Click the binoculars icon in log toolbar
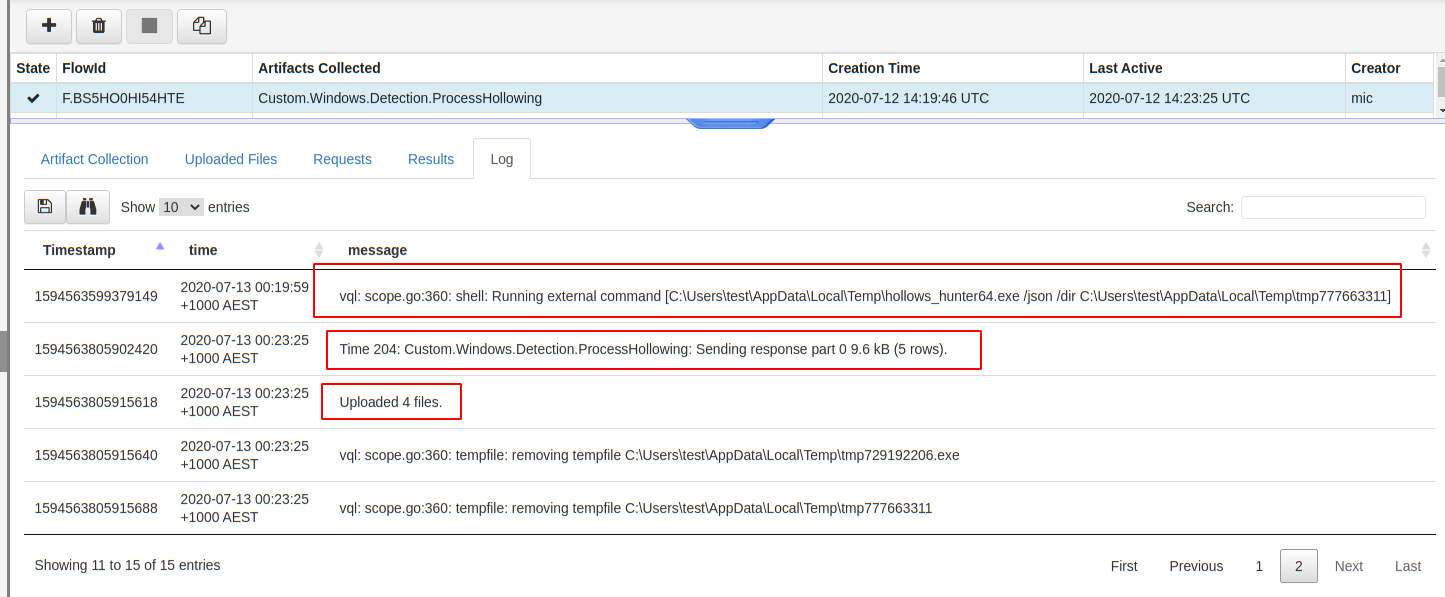 click(x=88, y=207)
